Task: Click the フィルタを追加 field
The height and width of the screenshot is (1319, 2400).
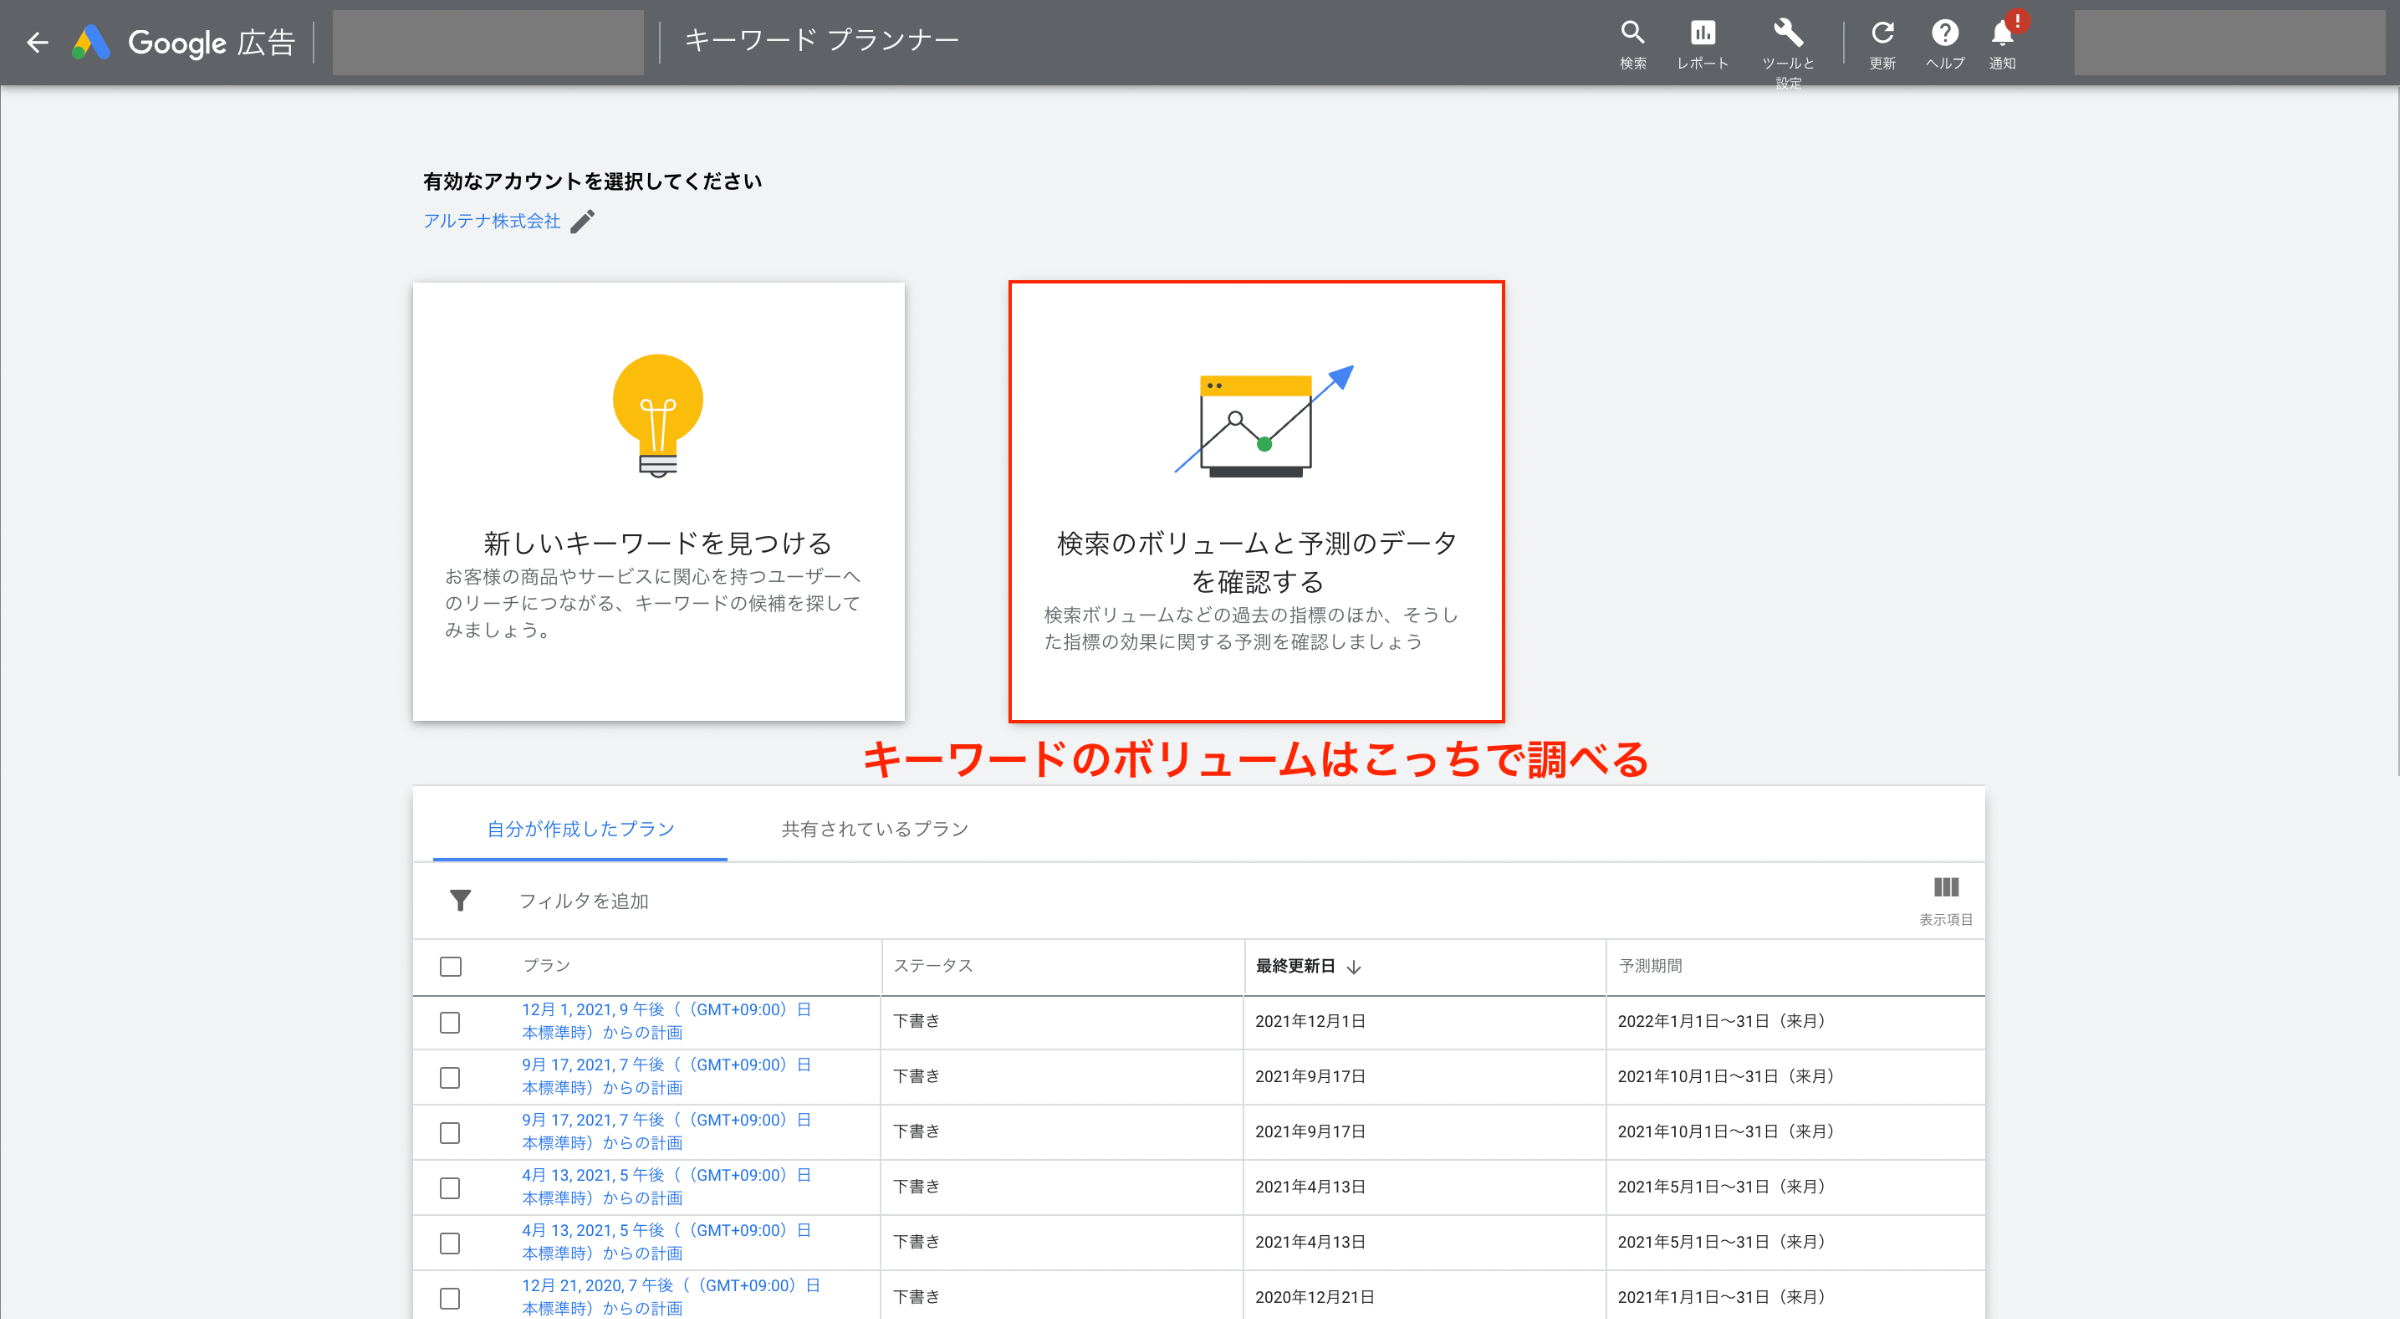Action: (x=584, y=901)
